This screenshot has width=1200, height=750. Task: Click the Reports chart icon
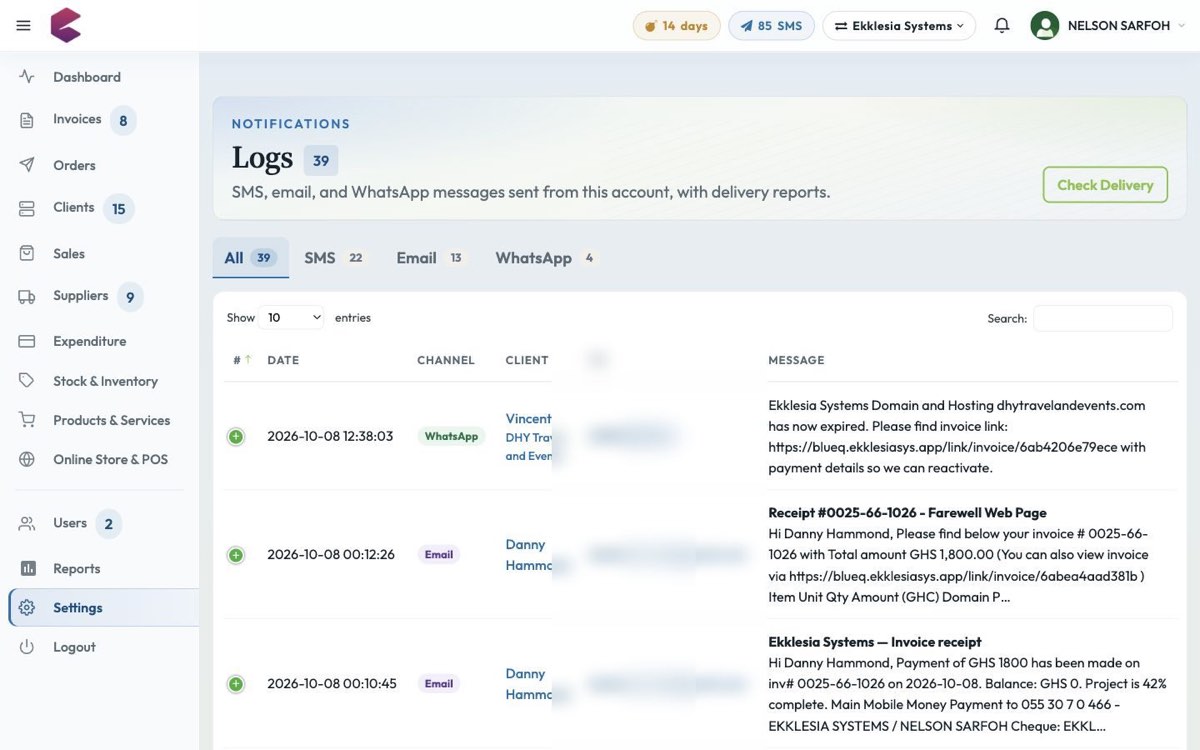point(27,568)
